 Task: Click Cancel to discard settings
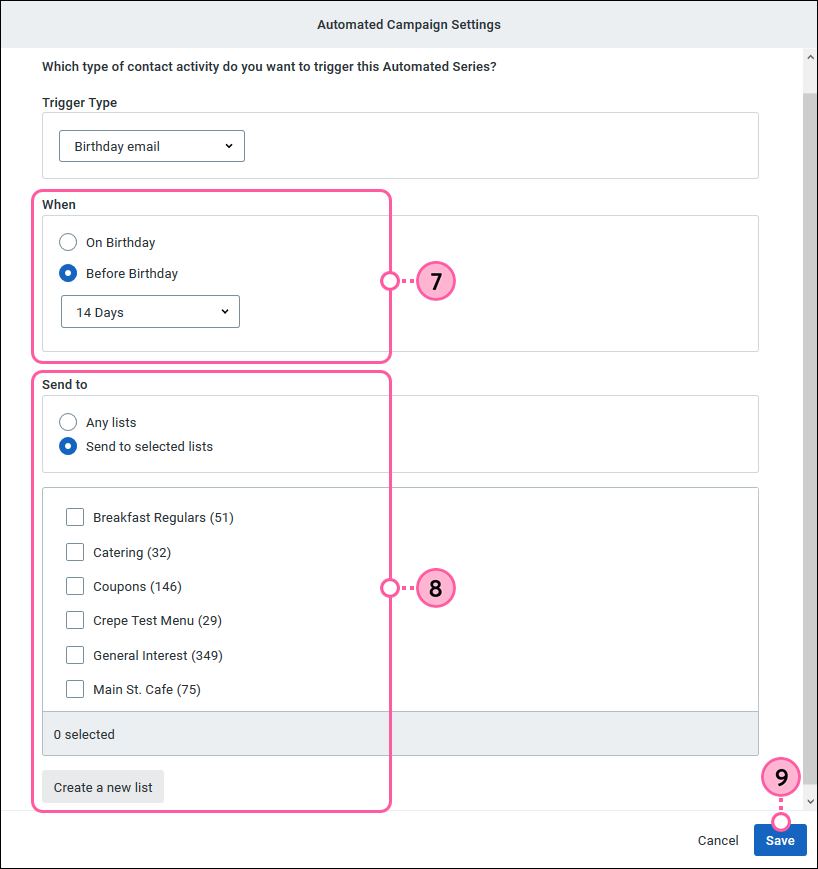718,841
